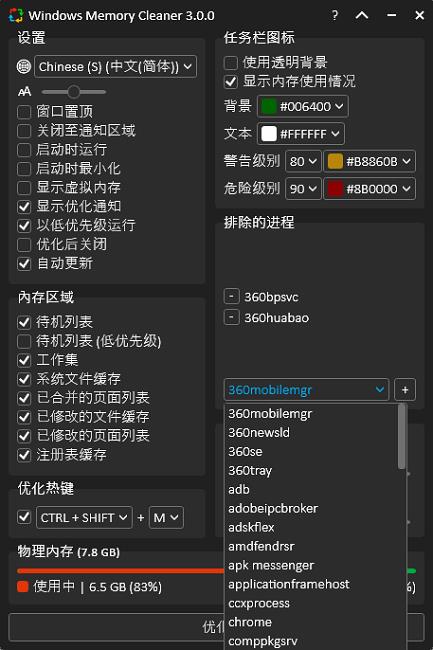
Task: Expand the warning level 80 dropdown
Action: pyautogui.click(x=303, y=161)
